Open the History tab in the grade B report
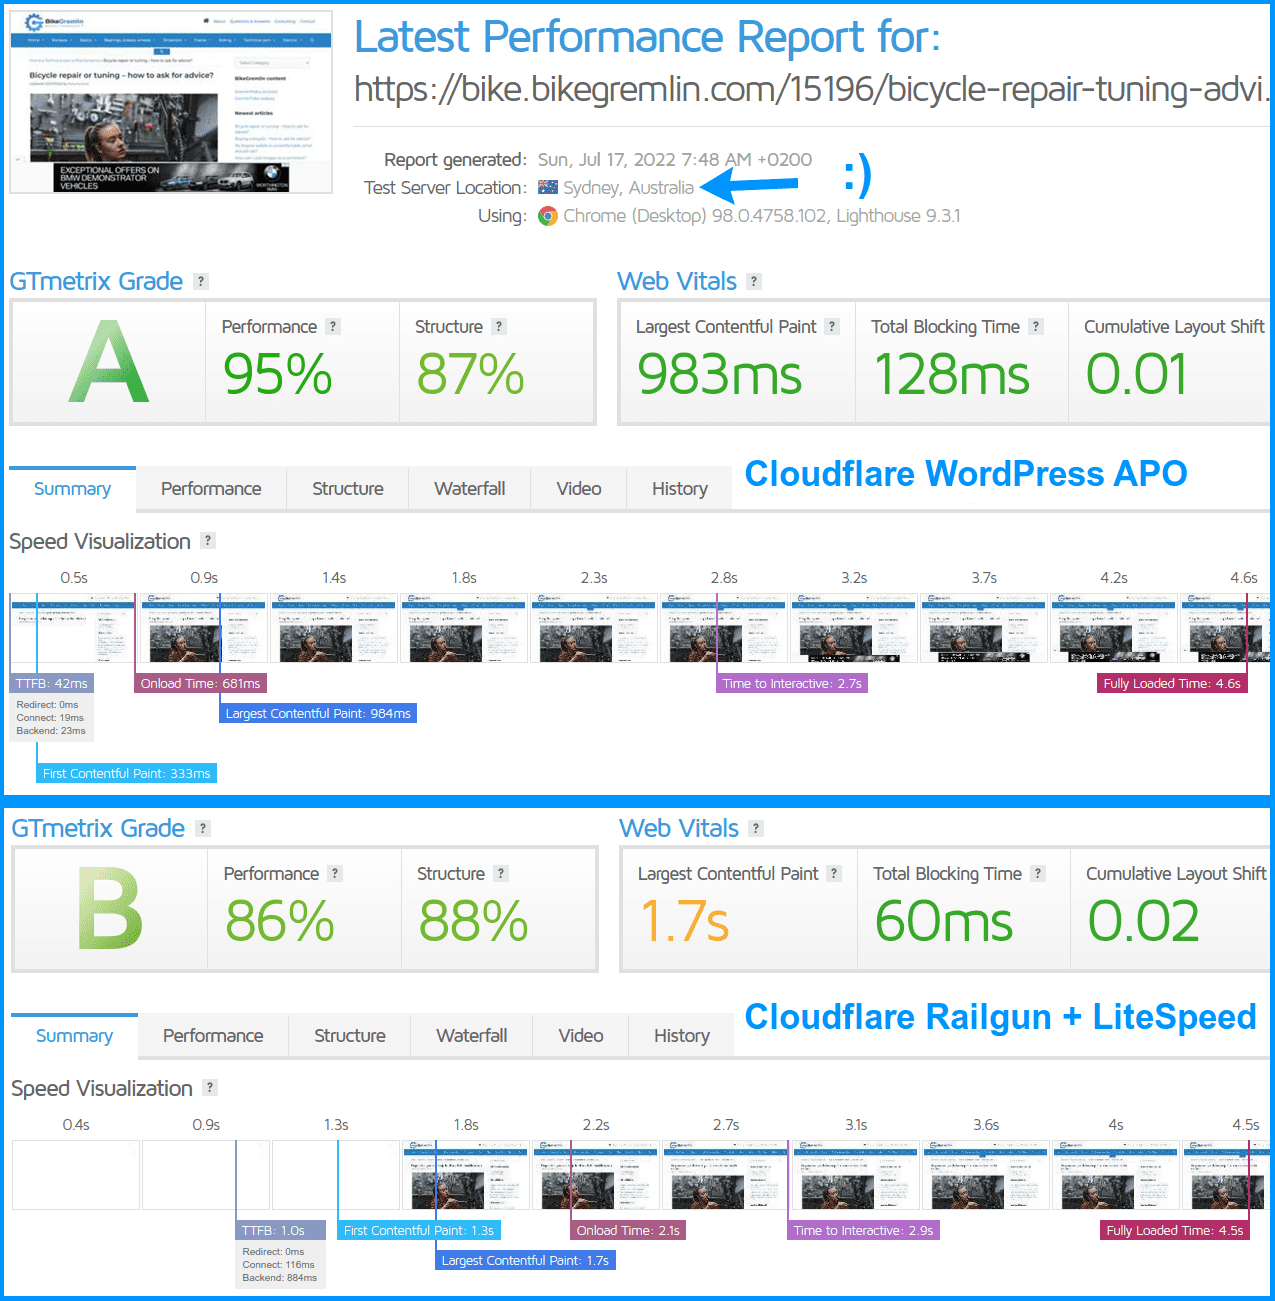 (x=682, y=1036)
